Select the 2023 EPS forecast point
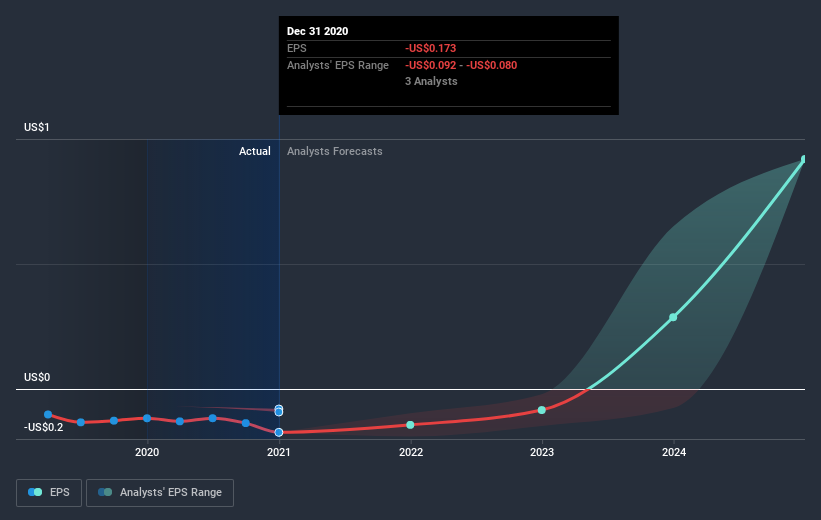This screenshot has width=821, height=520. [x=542, y=410]
